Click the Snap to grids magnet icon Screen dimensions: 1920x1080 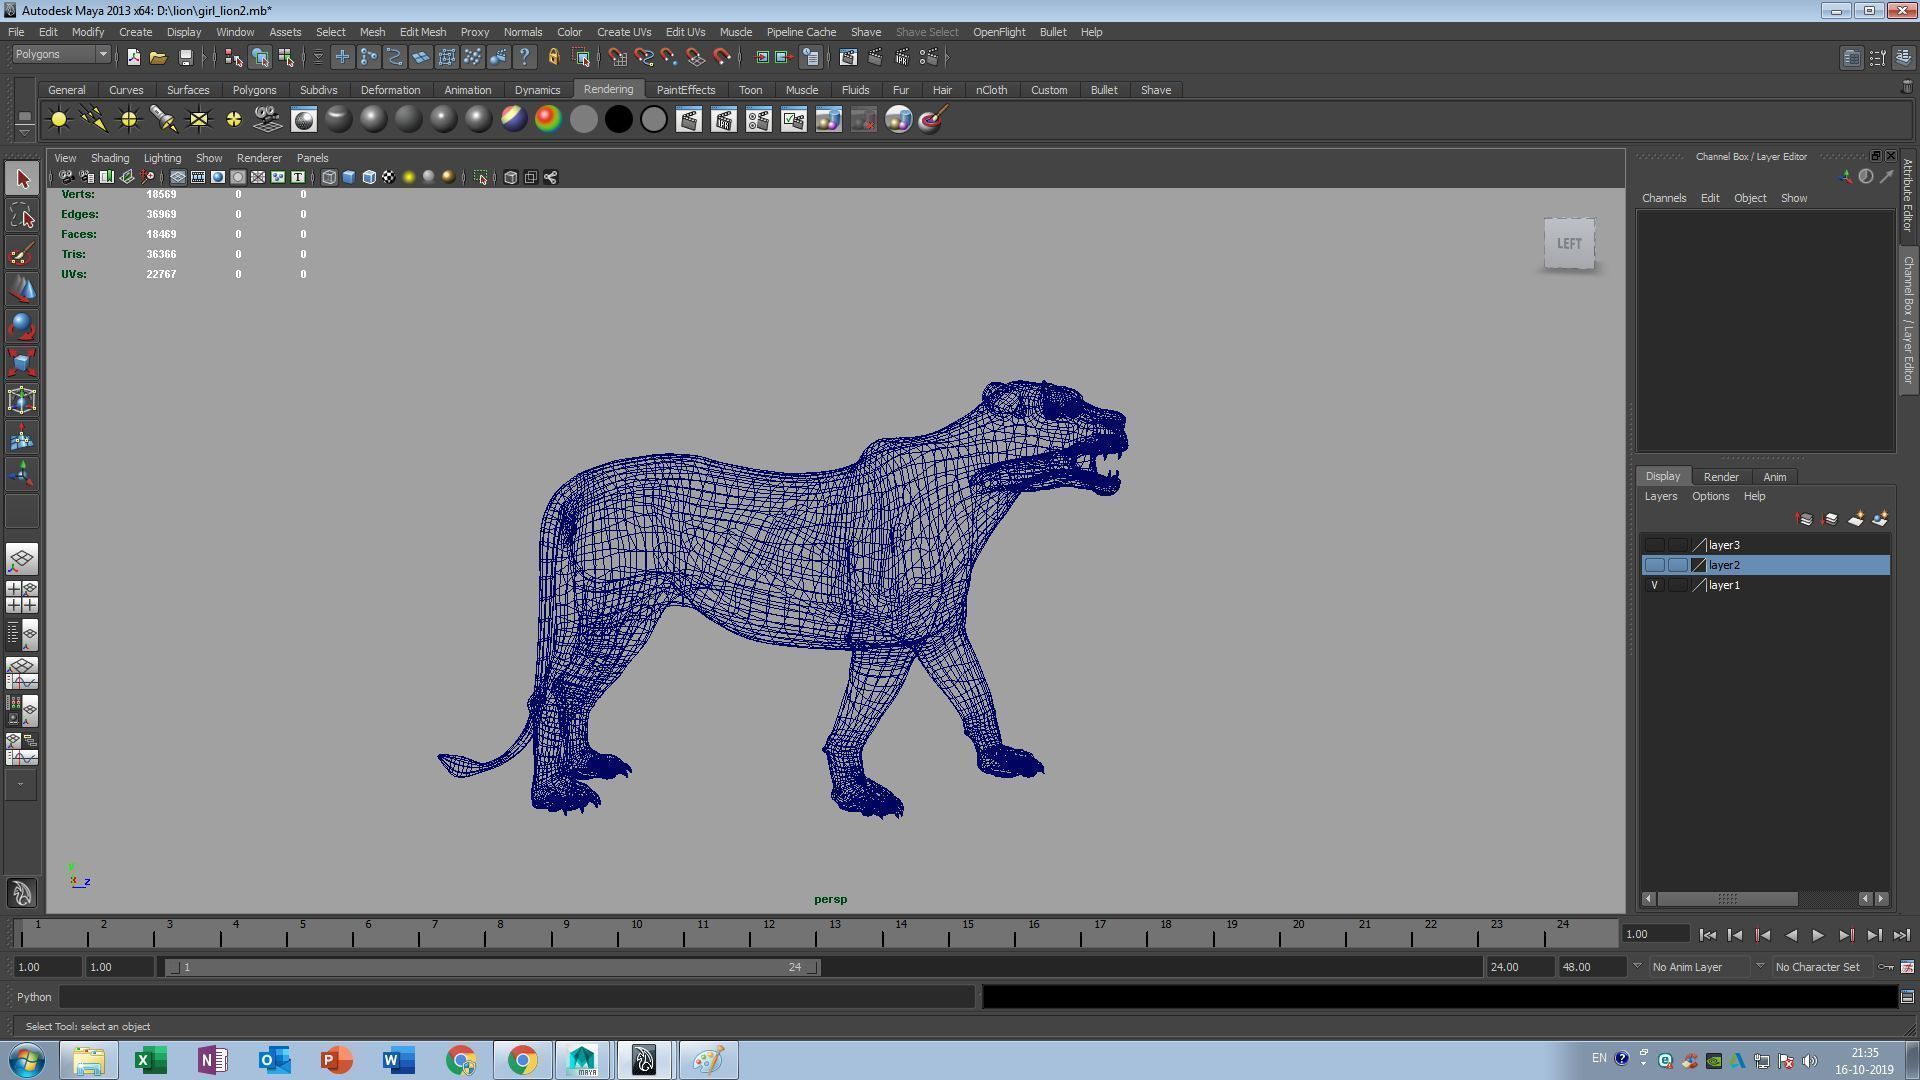(x=617, y=57)
